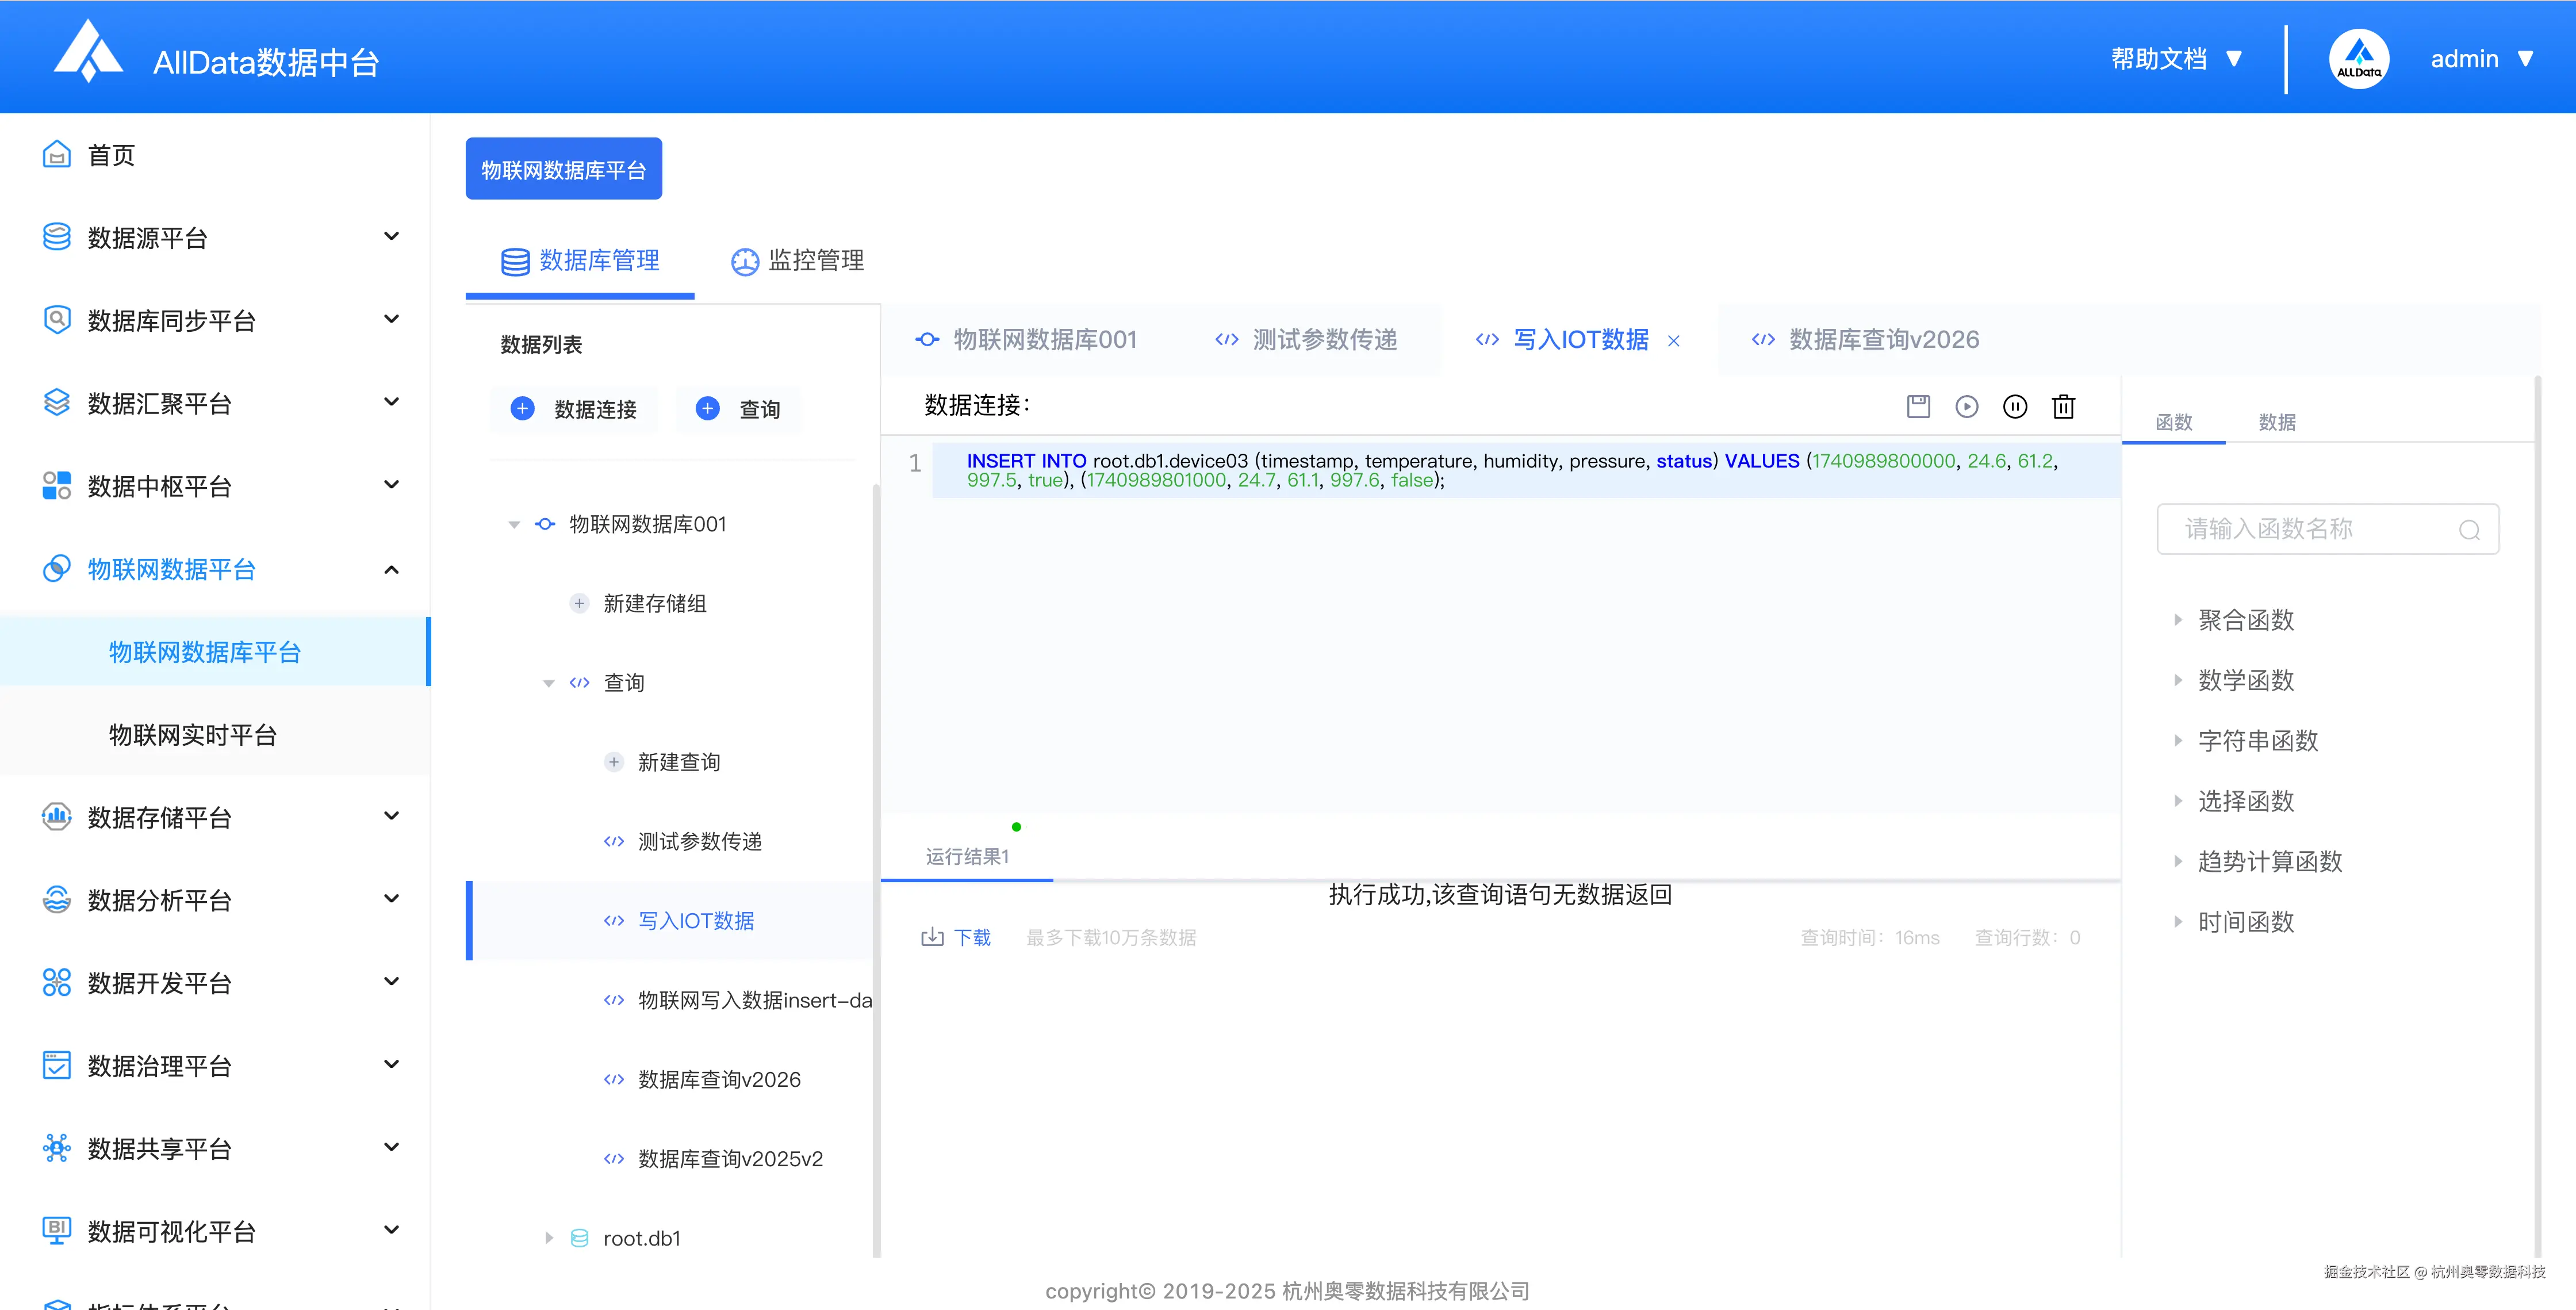Click plus icon beside 新建存储组

tap(579, 603)
